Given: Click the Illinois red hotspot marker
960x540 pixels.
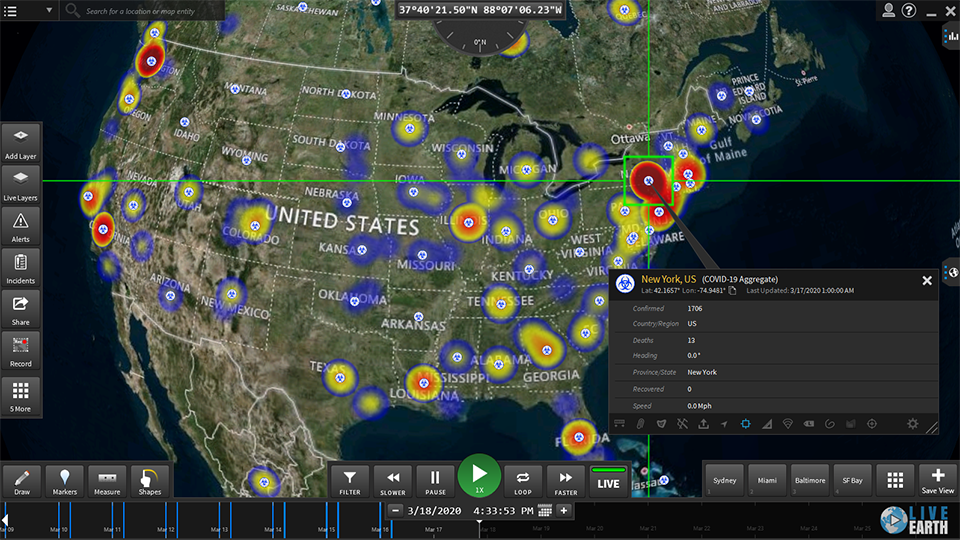Looking at the screenshot, I should 468,222.
